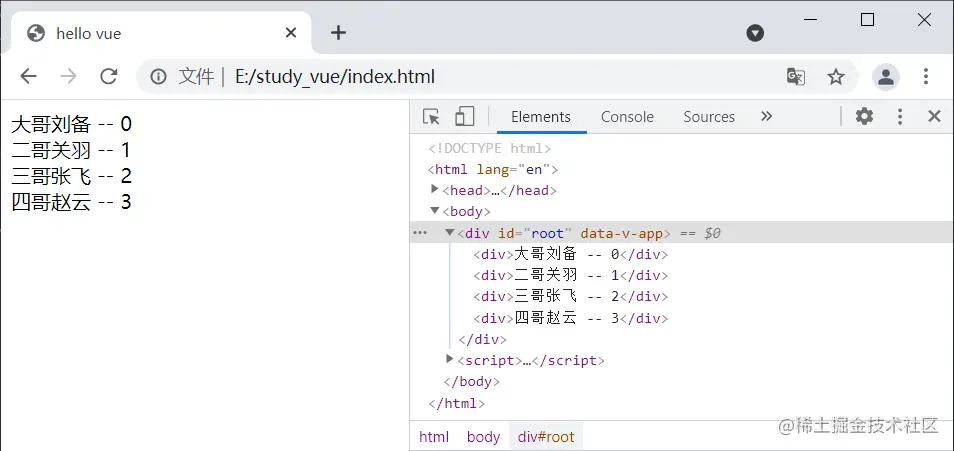Open Chrome three-dot menu
Image resolution: width=954 pixels, height=451 pixels.
925,77
